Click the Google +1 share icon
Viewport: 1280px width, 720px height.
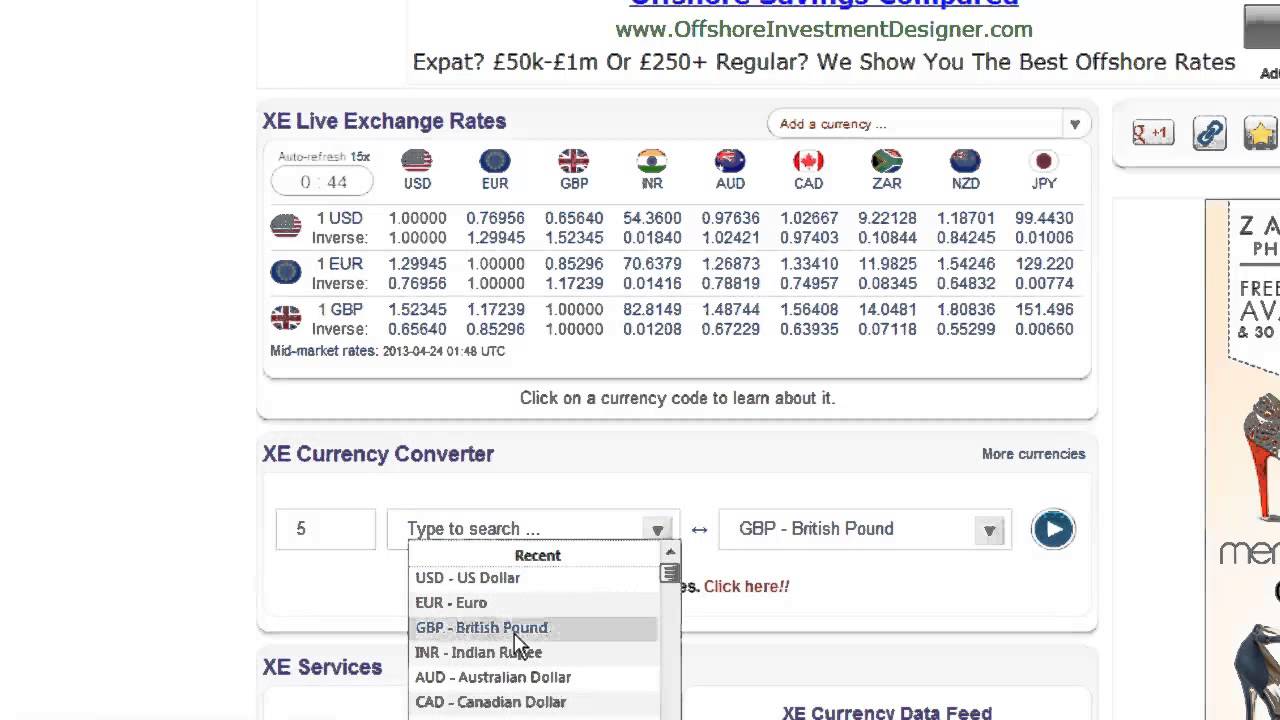click(1153, 133)
